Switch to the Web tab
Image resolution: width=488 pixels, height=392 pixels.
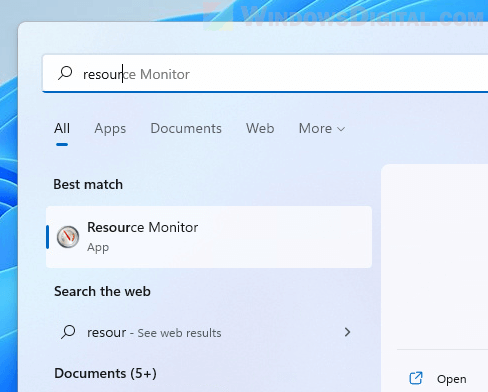[x=260, y=128]
